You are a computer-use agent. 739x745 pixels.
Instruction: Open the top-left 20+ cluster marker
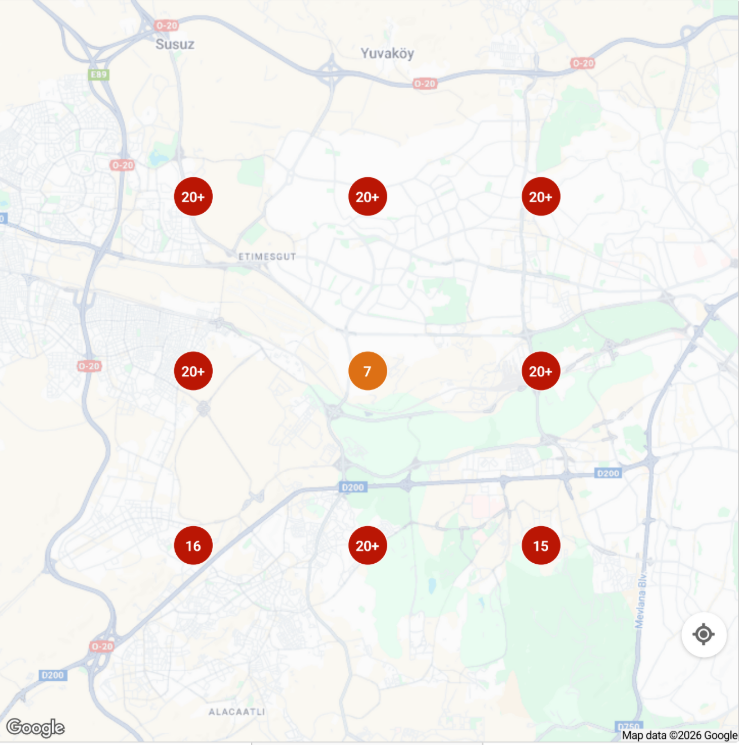193,197
